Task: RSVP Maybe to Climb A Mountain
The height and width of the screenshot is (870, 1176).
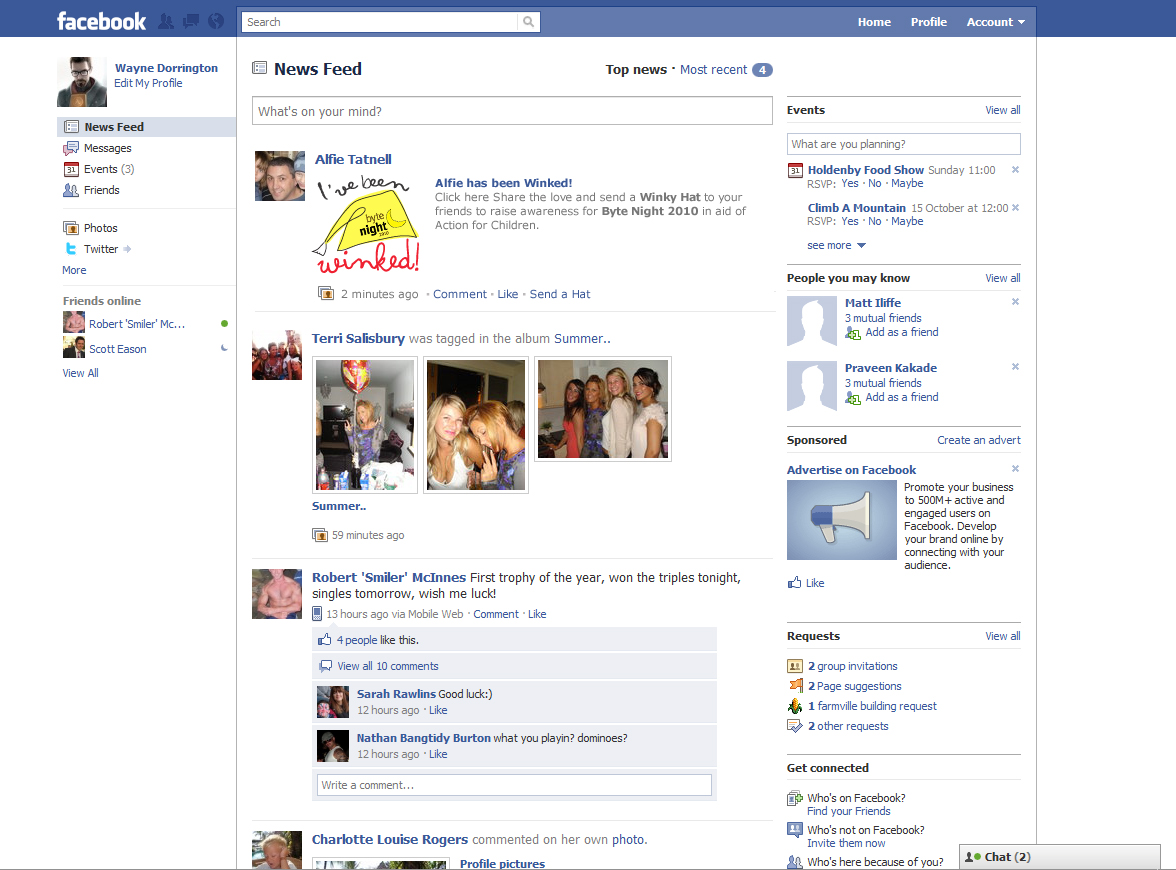Action: click(906, 221)
